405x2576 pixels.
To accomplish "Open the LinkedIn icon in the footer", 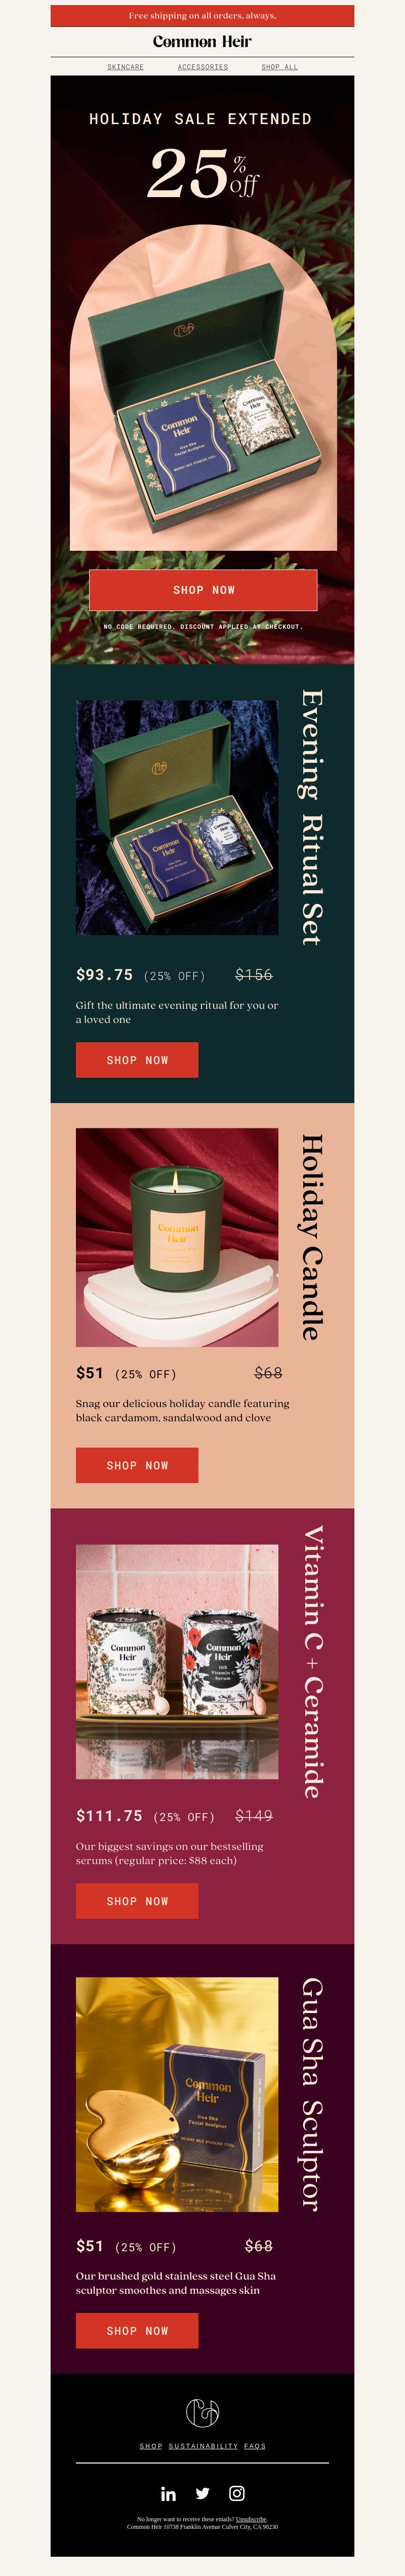I will point(168,2493).
